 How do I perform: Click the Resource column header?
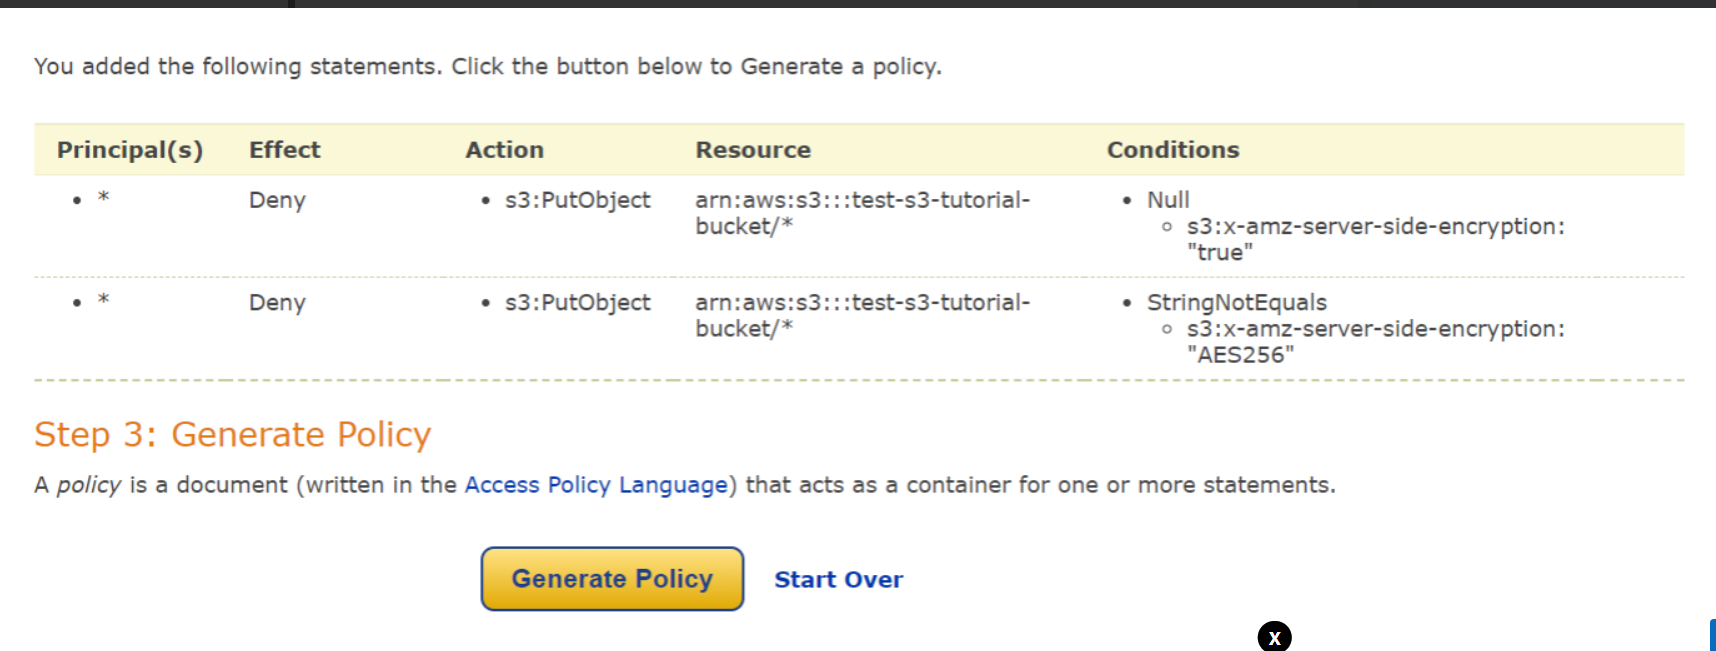[x=753, y=150]
